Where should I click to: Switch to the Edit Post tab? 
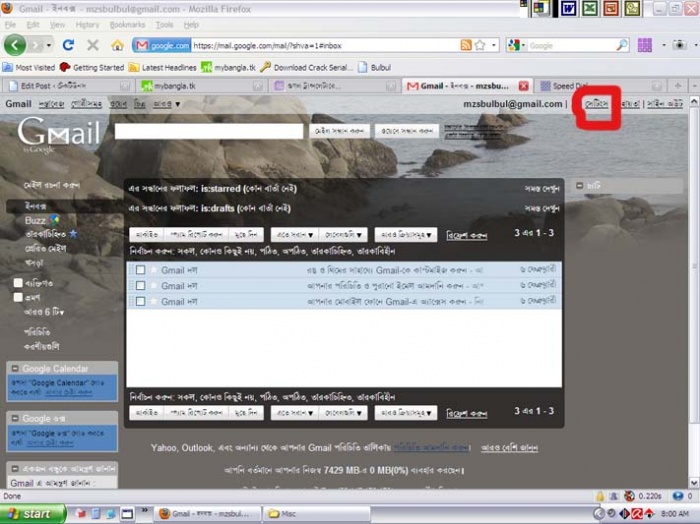point(68,86)
